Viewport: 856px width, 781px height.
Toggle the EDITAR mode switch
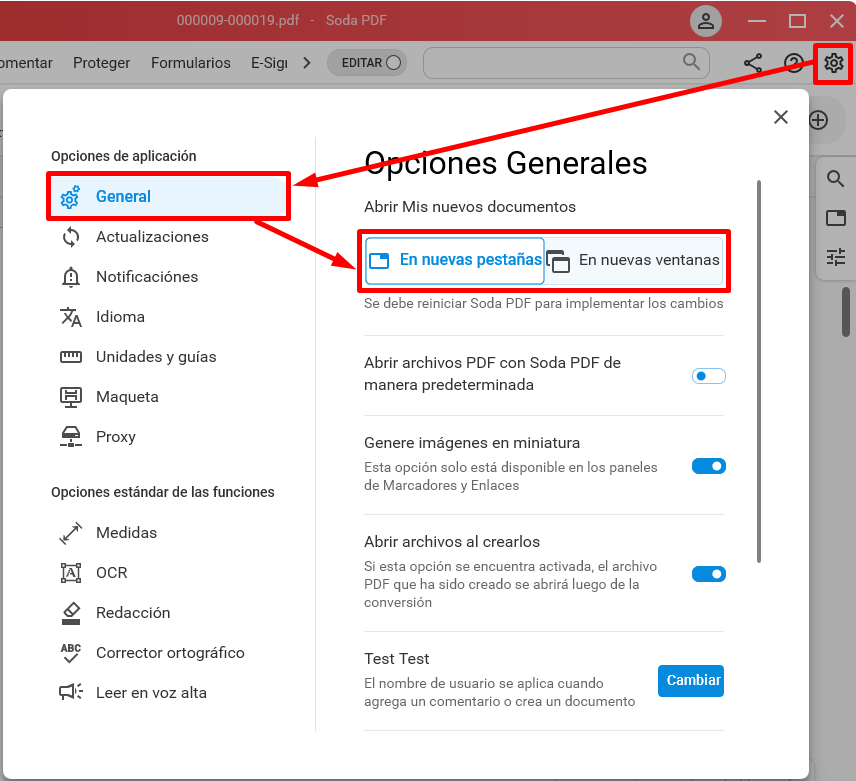point(367,63)
